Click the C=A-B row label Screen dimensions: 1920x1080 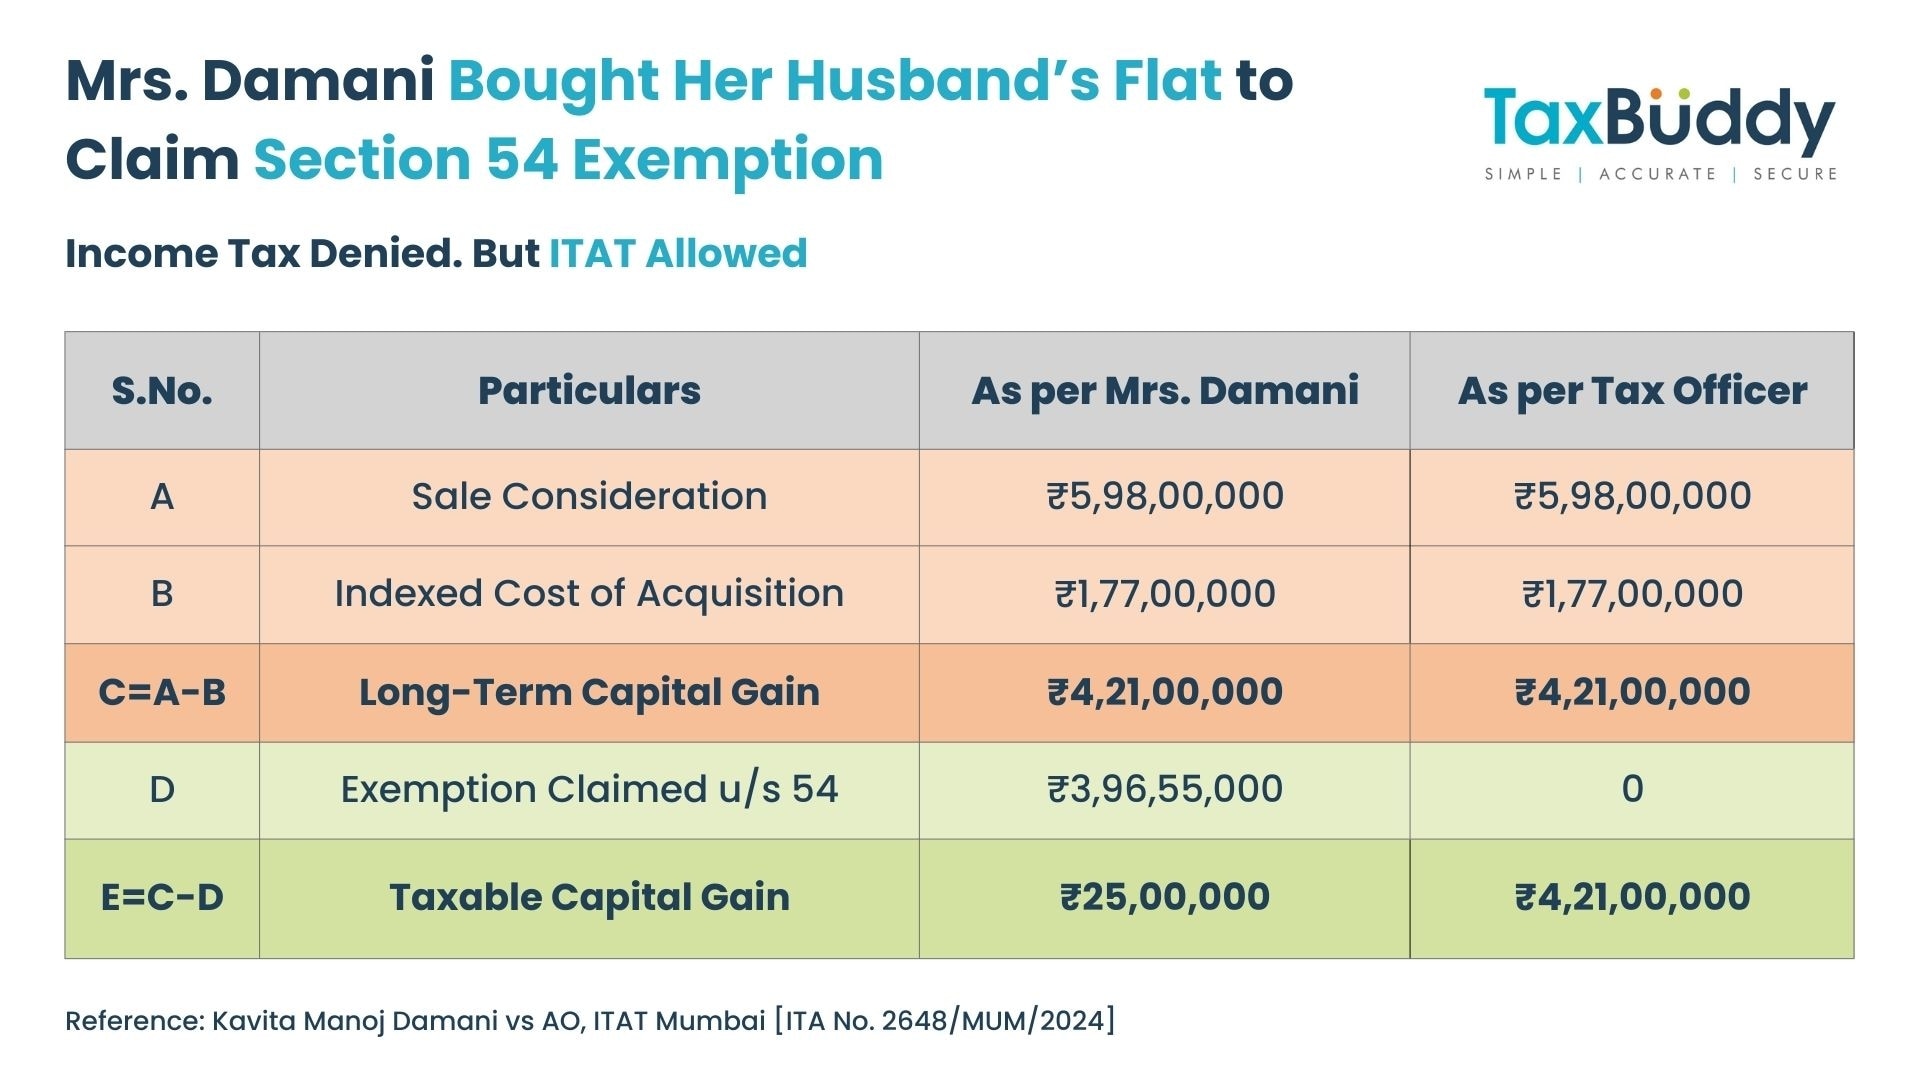point(162,692)
